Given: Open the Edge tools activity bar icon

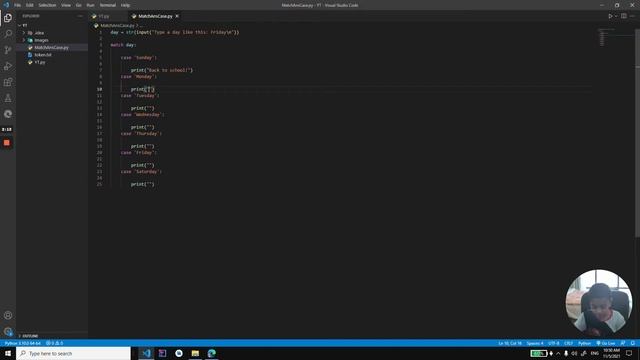Looking at the screenshot, I should pyautogui.click(x=8, y=114).
